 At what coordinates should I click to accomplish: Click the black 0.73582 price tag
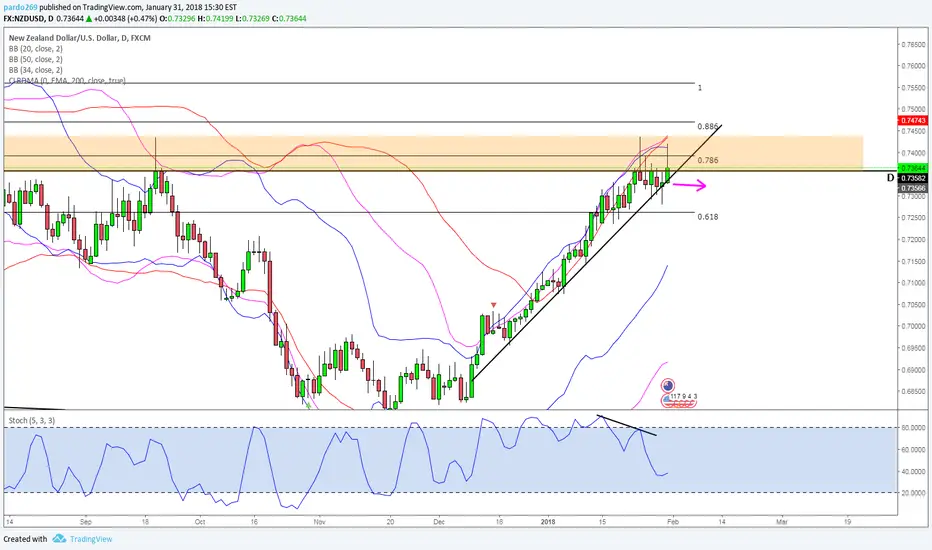point(912,178)
